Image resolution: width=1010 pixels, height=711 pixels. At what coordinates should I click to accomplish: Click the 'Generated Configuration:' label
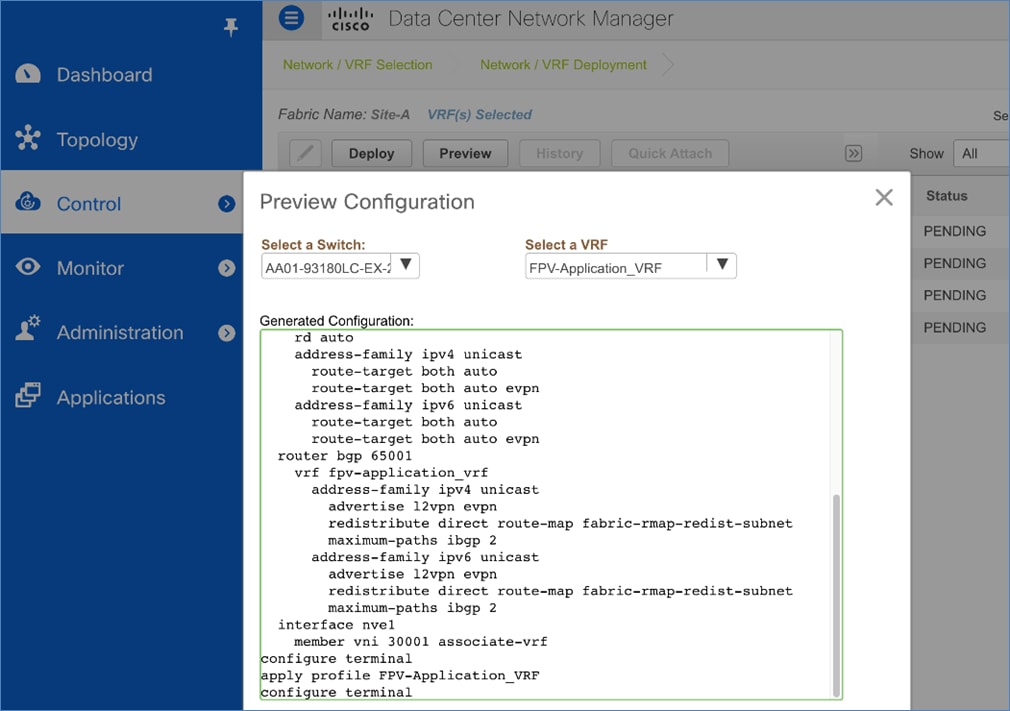coord(337,321)
